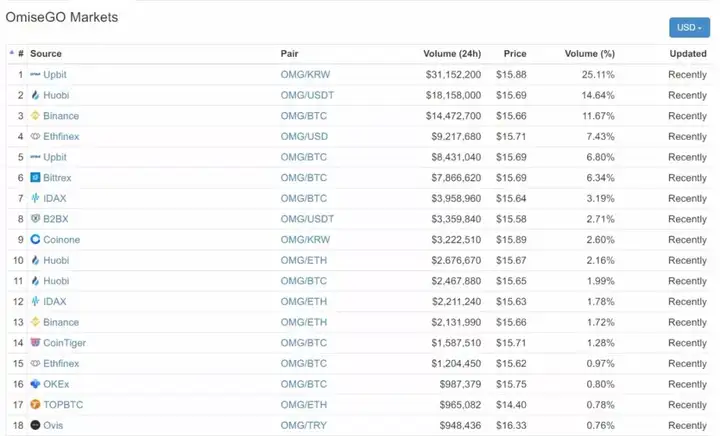Viewport: 720px width, 436px height.
Task: Click the Upbit logo icon in row 1
Action: pos(35,74)
